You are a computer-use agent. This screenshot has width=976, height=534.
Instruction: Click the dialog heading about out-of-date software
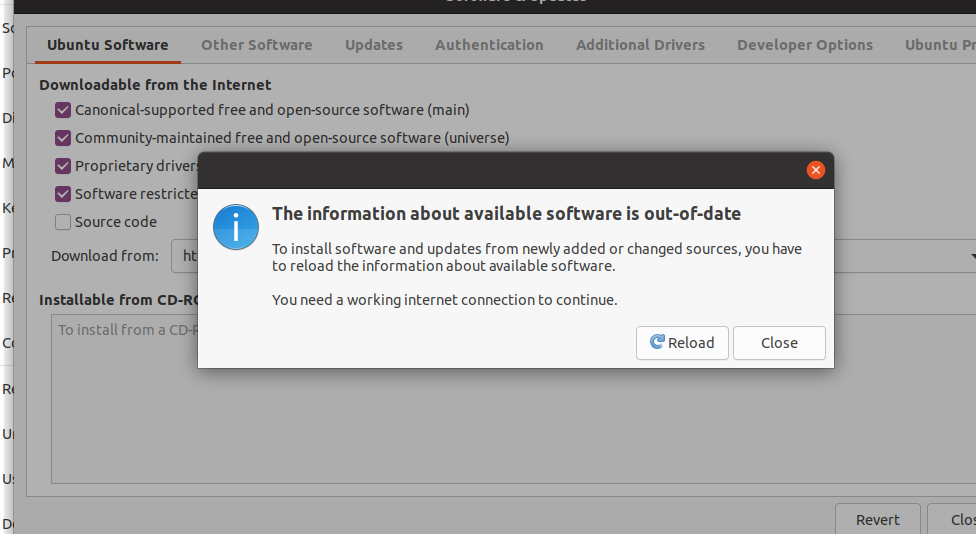(x=506, y=213)
